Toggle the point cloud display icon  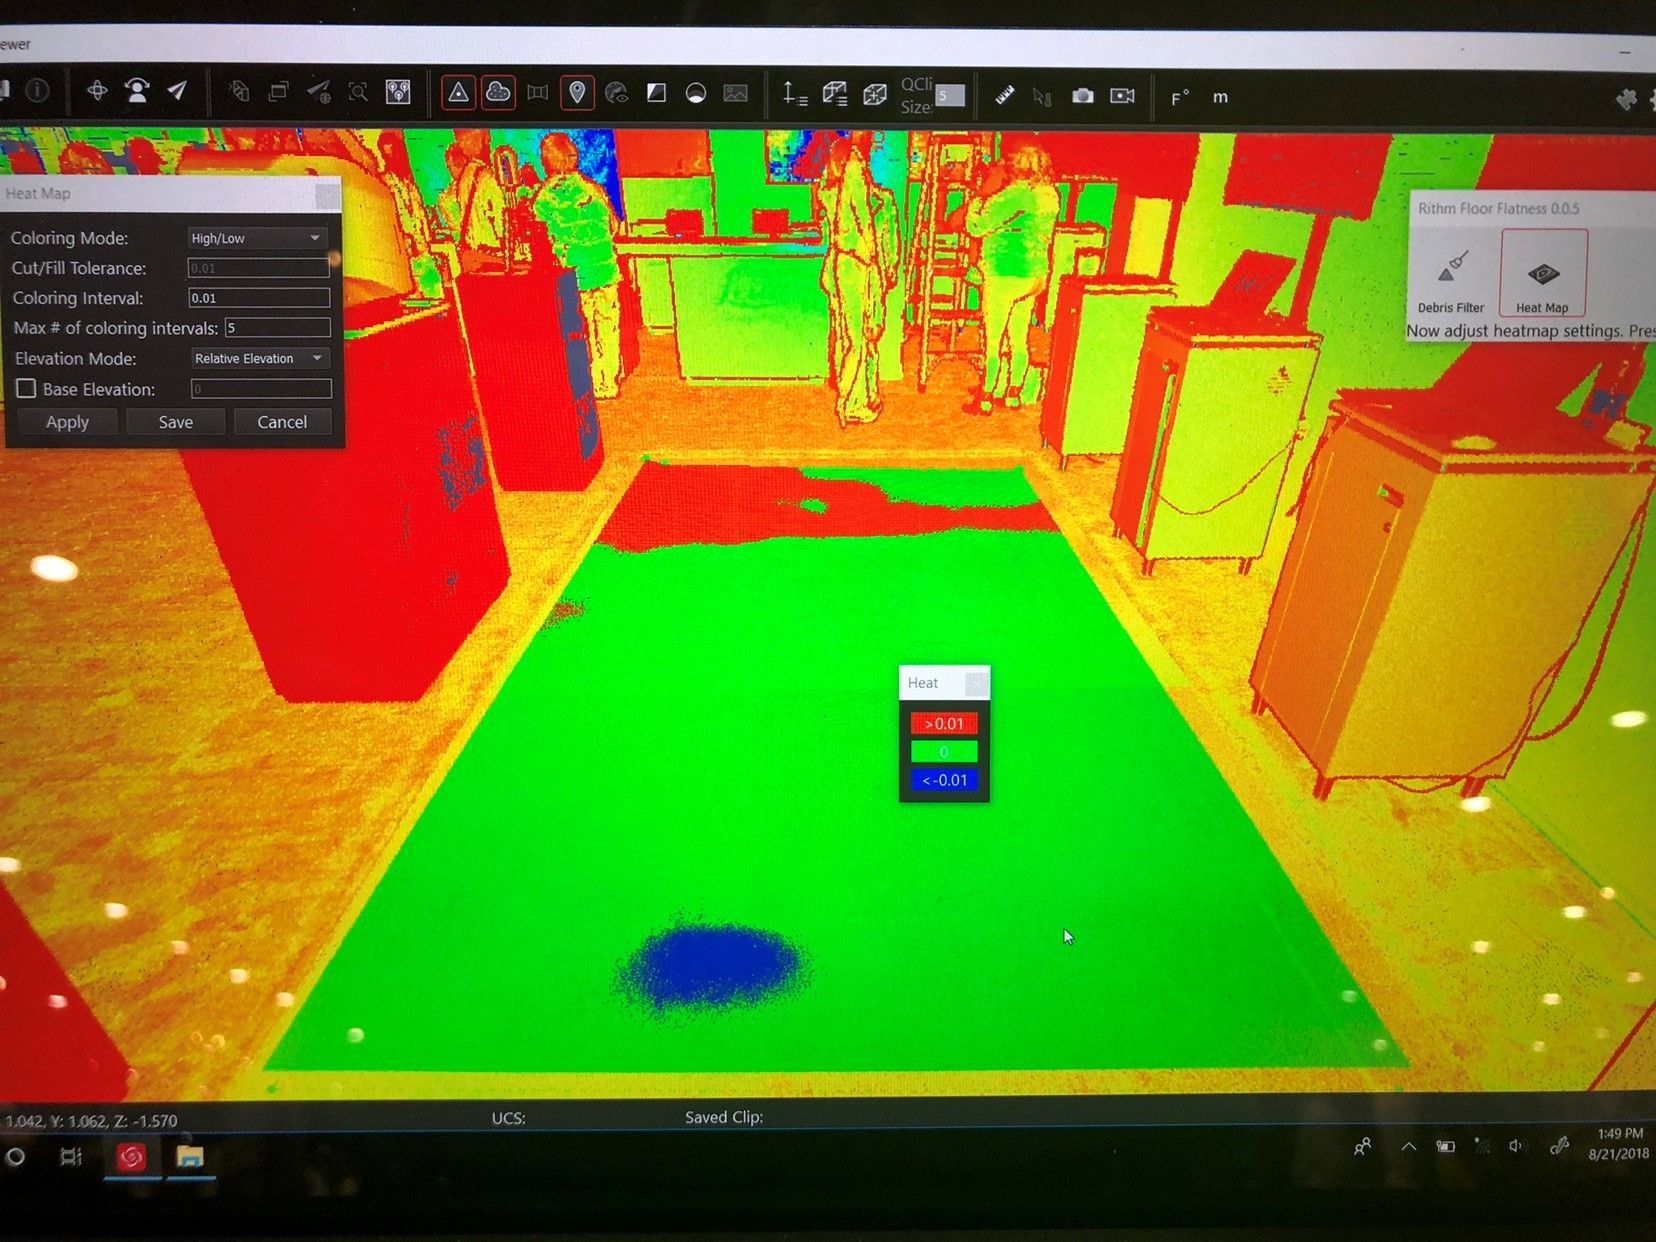pyautogui.click(x=498, y=93)
